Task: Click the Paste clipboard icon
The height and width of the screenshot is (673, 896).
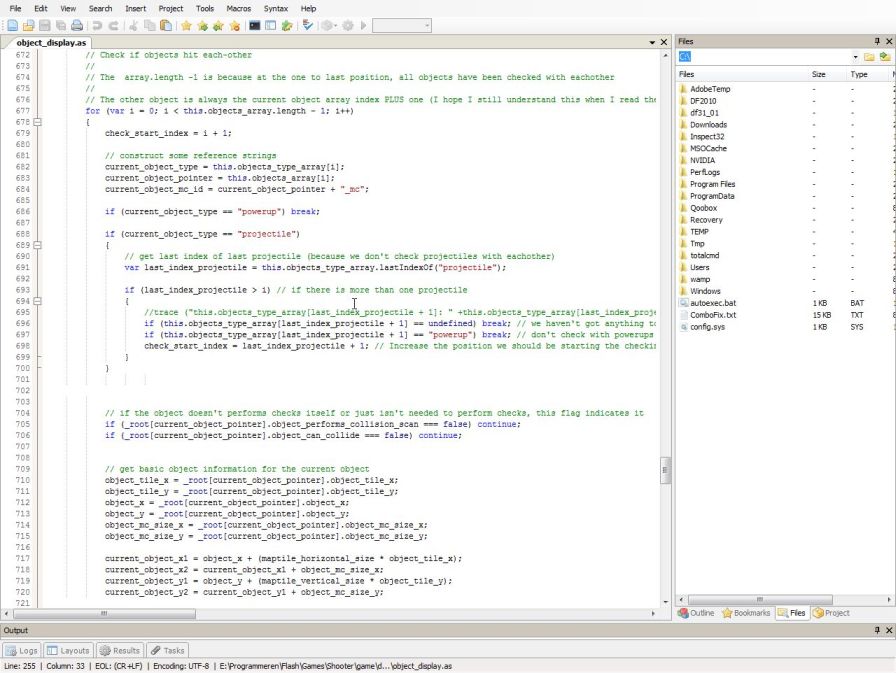Action: tap(165, 25)
